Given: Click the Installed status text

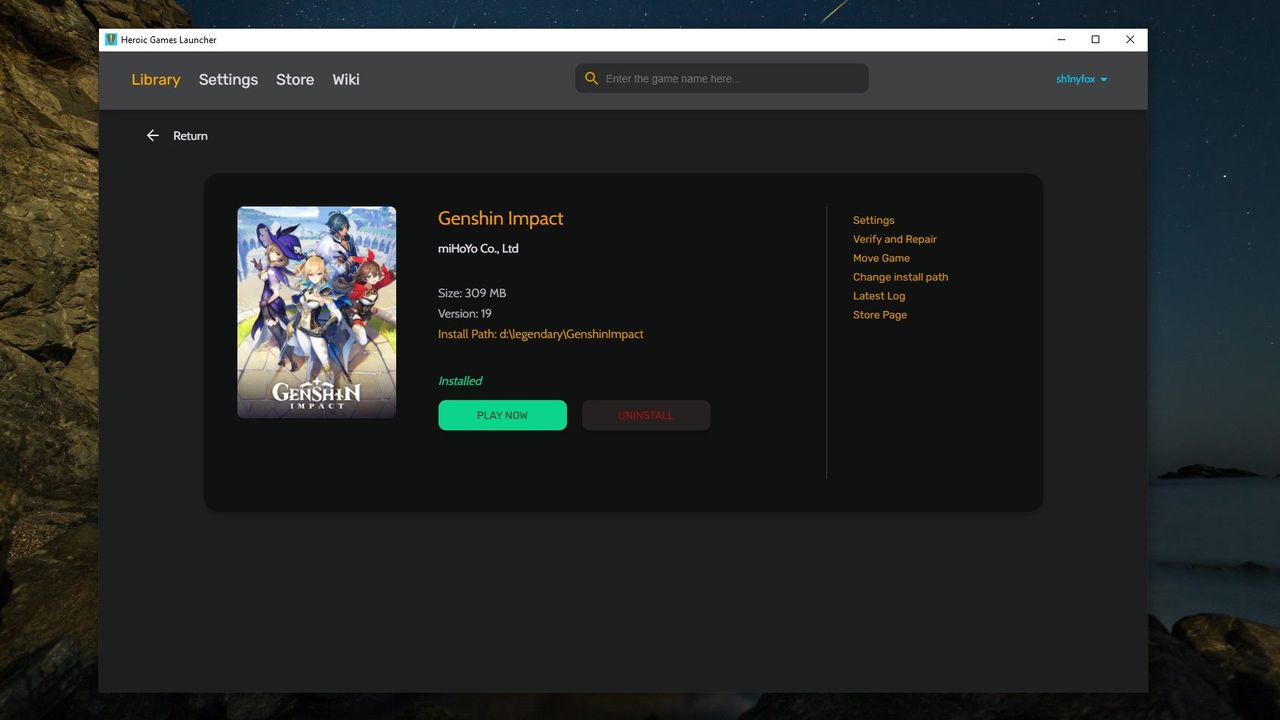Looking at the screenshot, I should coord(460,381).
